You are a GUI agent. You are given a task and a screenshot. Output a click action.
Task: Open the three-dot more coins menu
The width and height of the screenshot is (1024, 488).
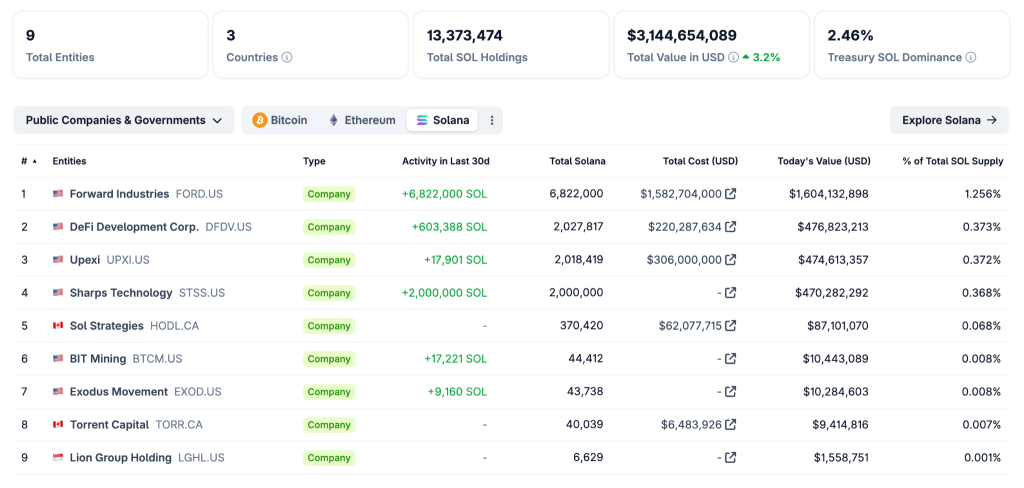491,120
